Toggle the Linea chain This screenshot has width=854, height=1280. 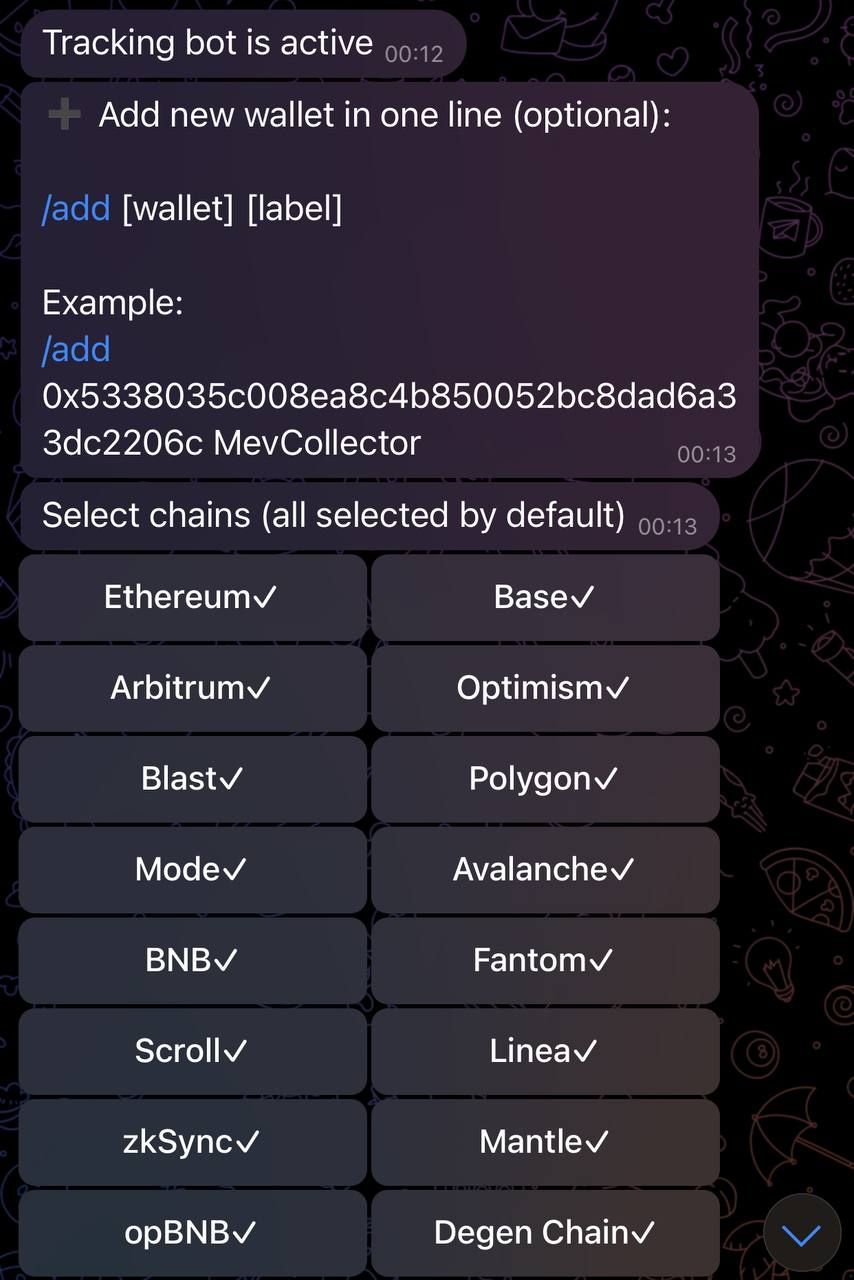(545, 1050)
